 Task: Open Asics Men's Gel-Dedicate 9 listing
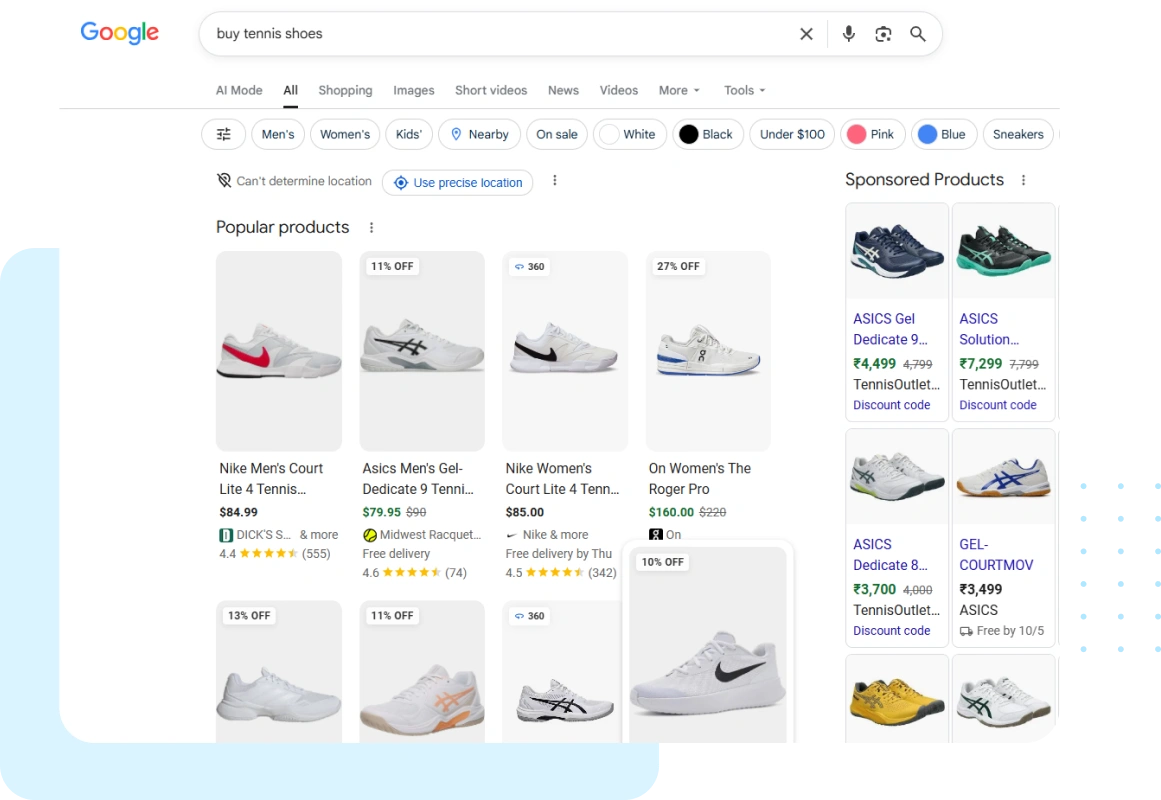[x=418, y=479]
